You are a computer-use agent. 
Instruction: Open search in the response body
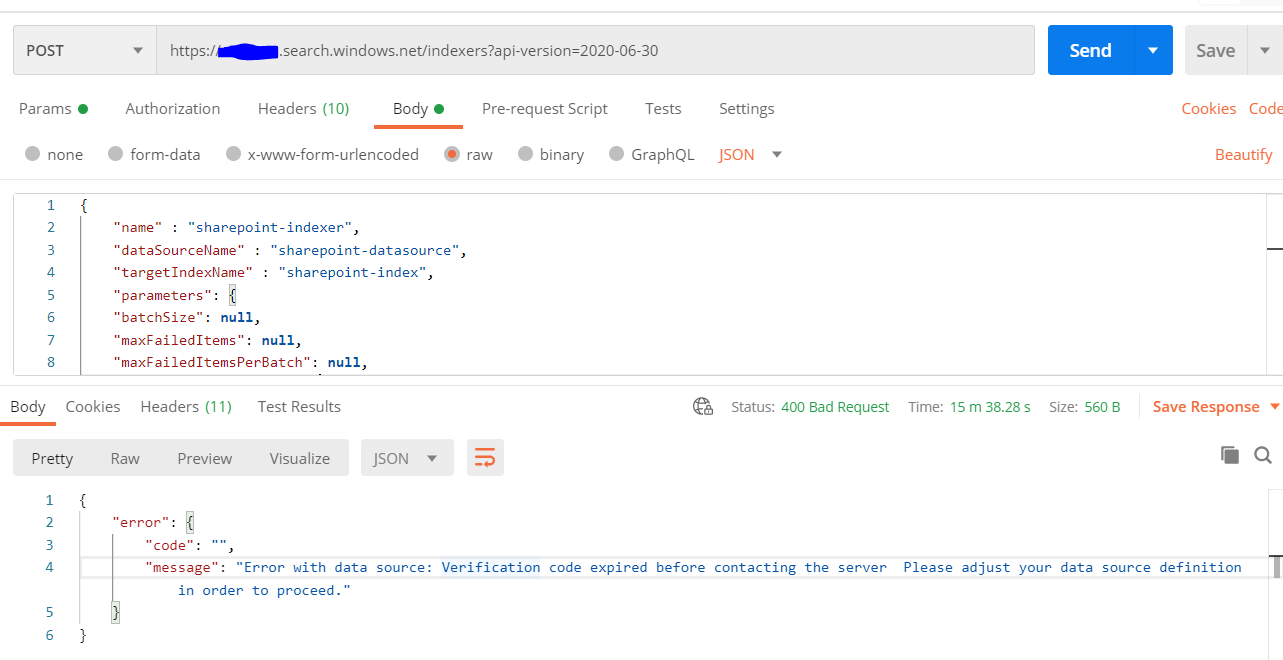pos(1263,455)
